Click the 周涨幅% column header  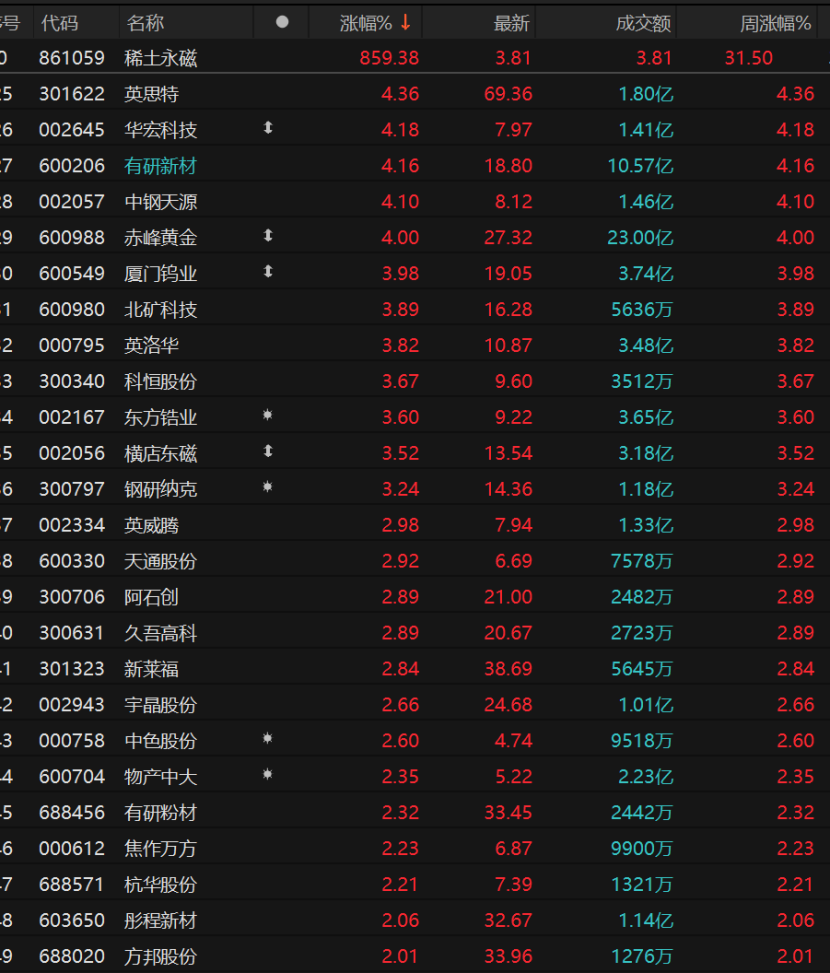(x=775, y=24)
